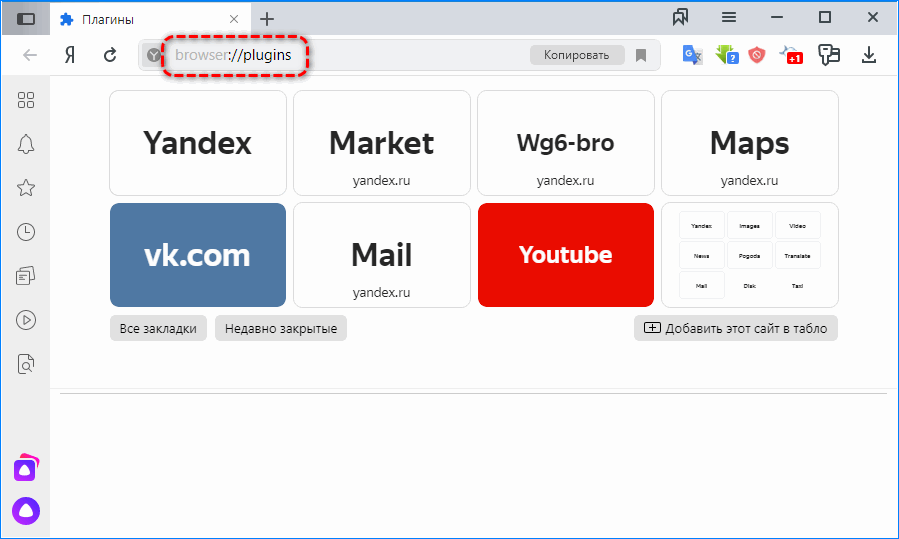Switch to the Плагины tab
Screen dimensions: 899x539
[140, 19]
